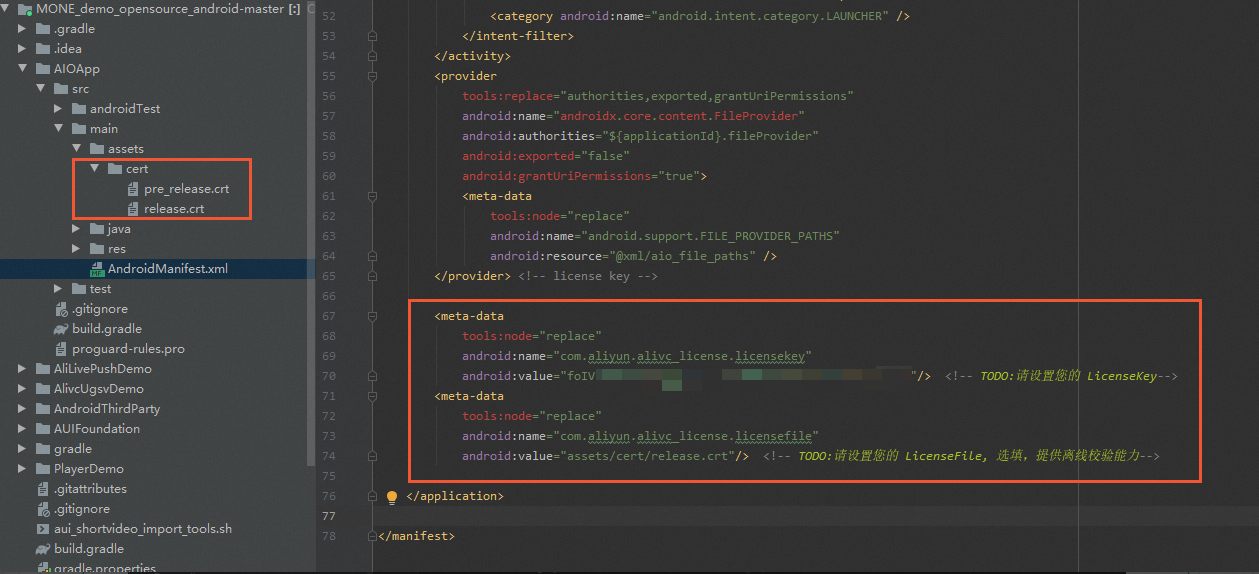
Task: Toggle fold marker at the closing intent-filter tag
Action: click(x=373, y=36)
